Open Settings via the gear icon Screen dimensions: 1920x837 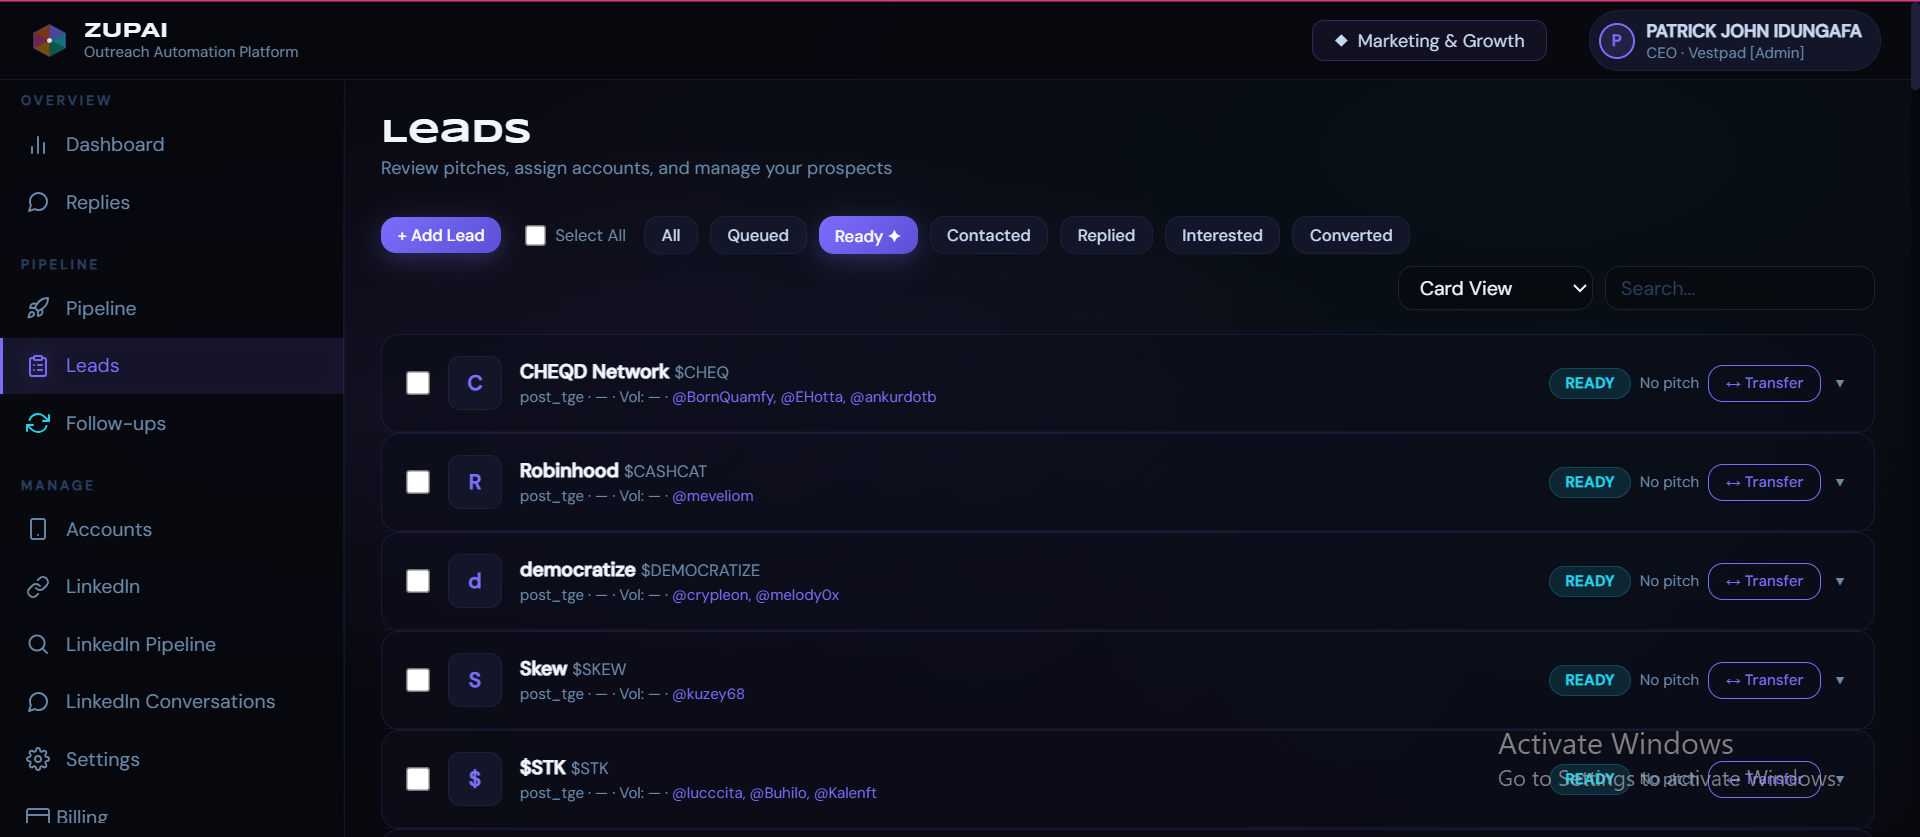(x=38, y=759)
